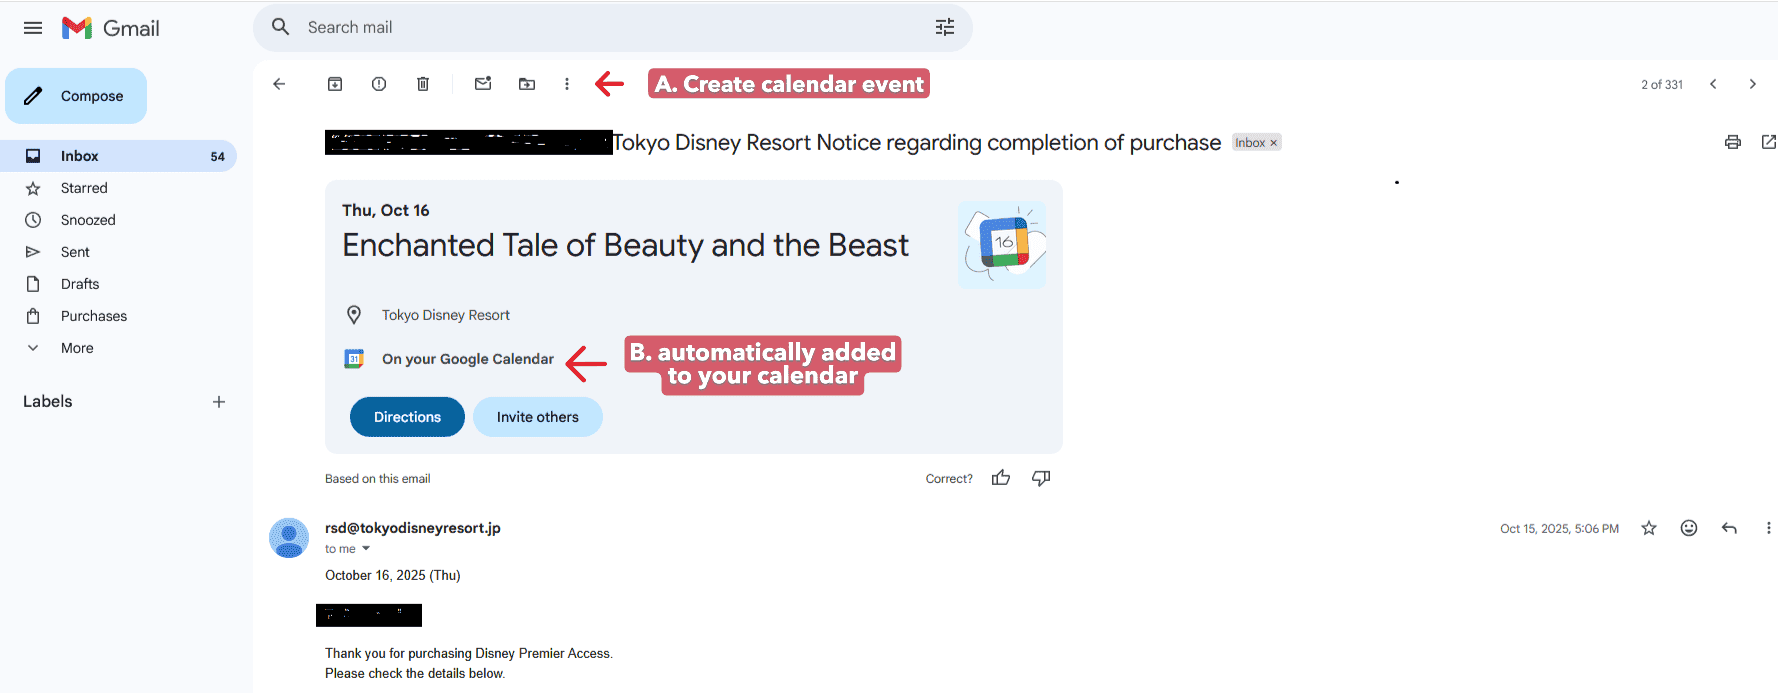
Task: Rate the event summary with thumbs down
Action: click(1040, 478)
